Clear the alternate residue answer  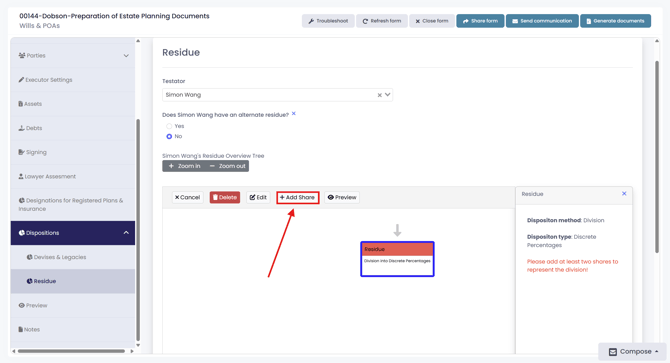pos(294,114)
